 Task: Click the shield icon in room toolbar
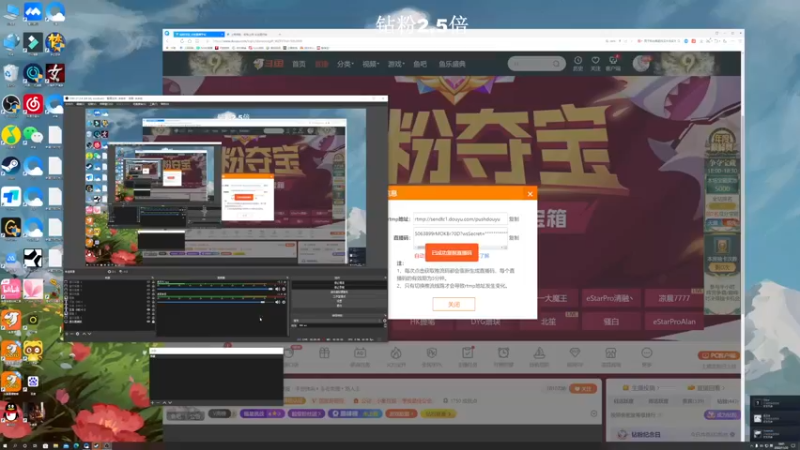[x=432, y=353]
